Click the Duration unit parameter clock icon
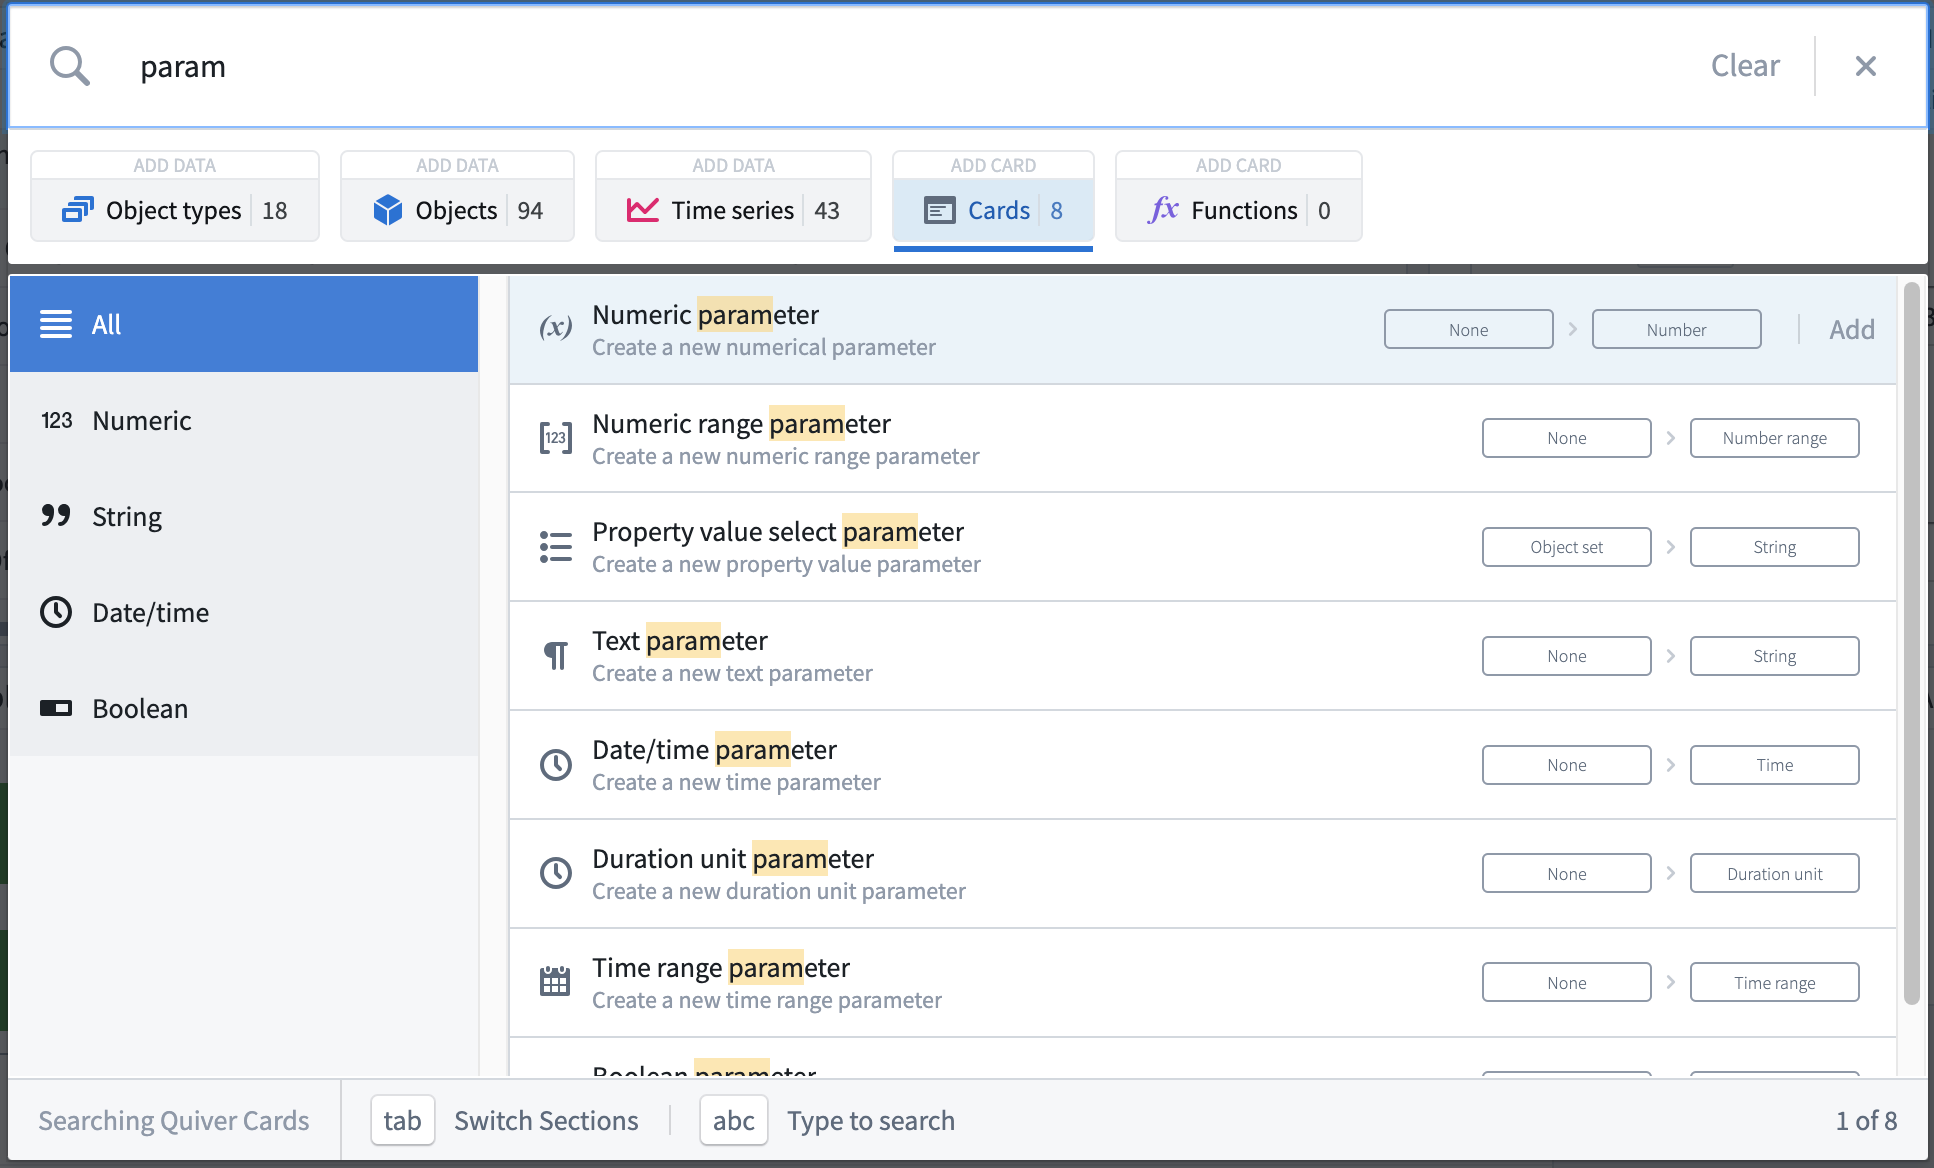The height and width of the screenshot is (1168, 1934). pyautogui.click(x=556, y=873)
